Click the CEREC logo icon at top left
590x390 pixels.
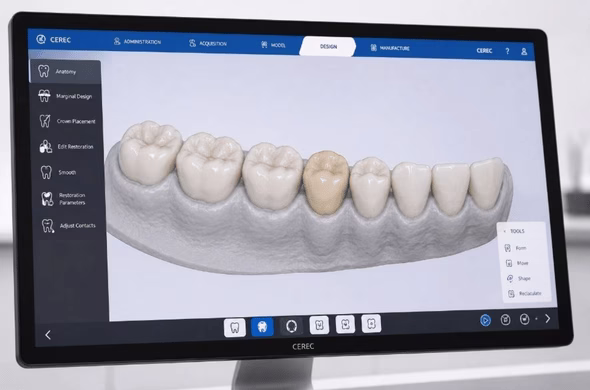coord(41,39)
